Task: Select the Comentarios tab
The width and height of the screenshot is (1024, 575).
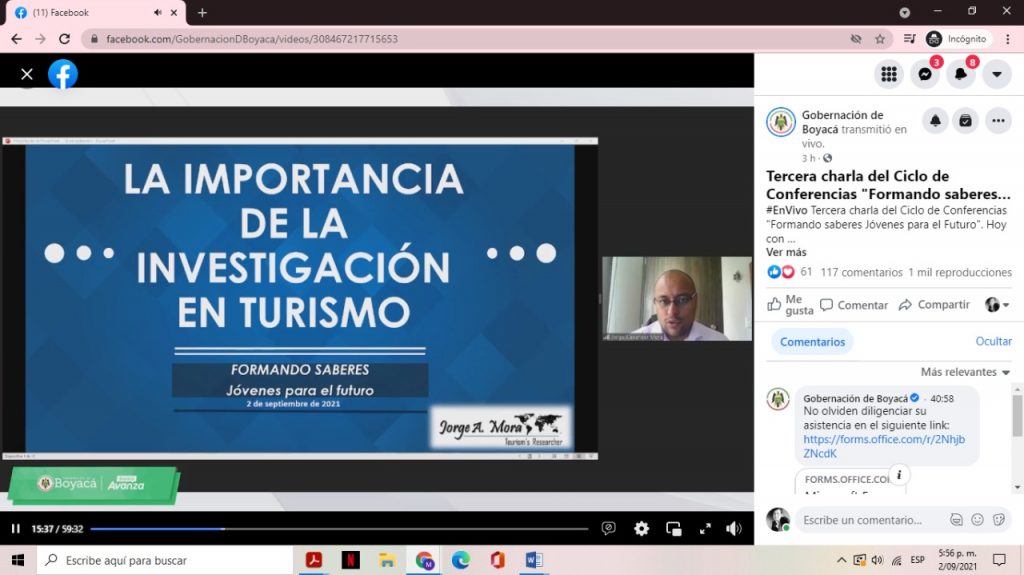Action: 812,342
